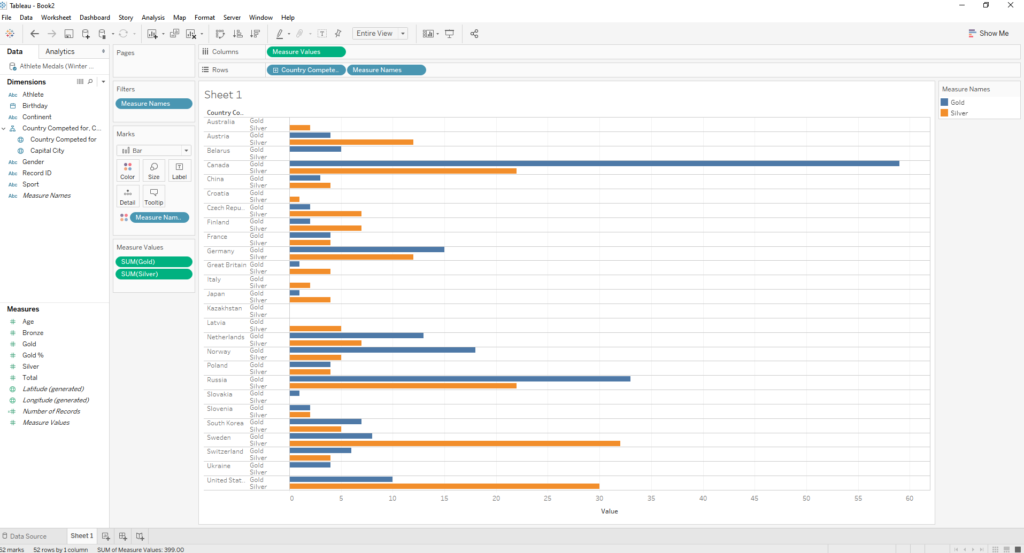The width and height of the screenshot is (1024, 553).
Task: Click the New Dashboard tab icon
Action: click(122, 536)
